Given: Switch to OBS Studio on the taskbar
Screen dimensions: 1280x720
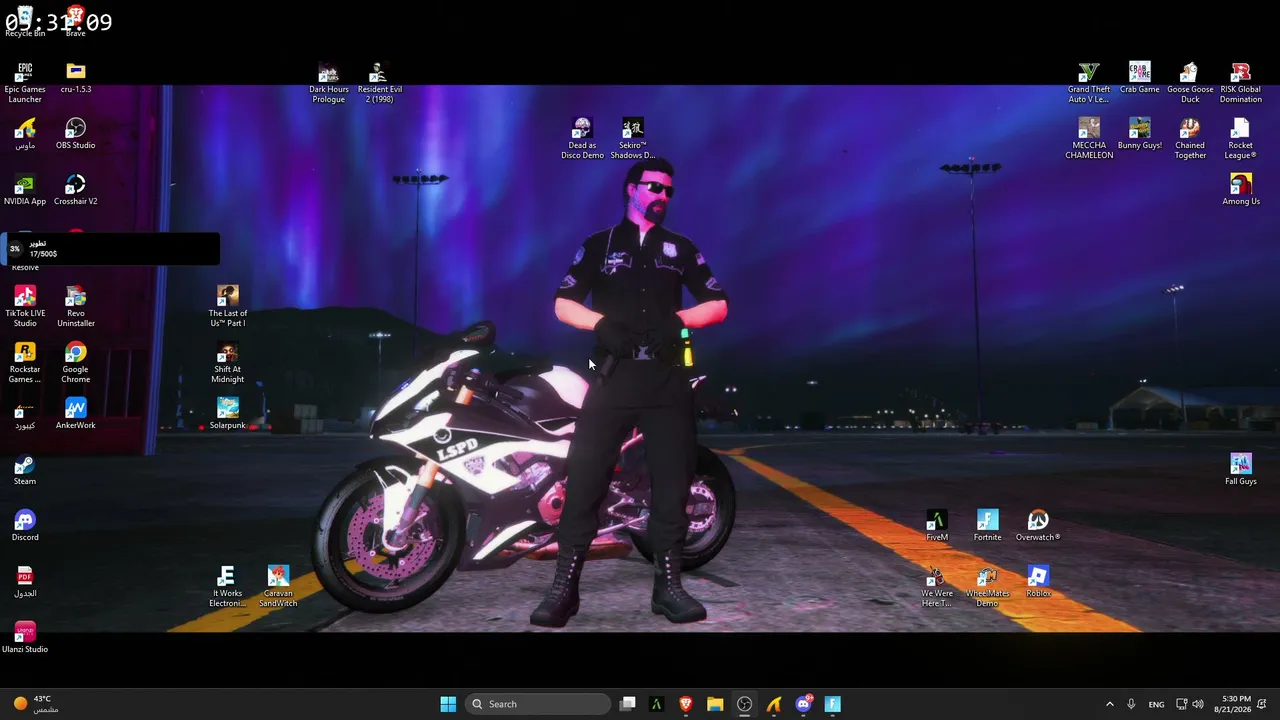Looking at the screenshot, I should 745,704.
